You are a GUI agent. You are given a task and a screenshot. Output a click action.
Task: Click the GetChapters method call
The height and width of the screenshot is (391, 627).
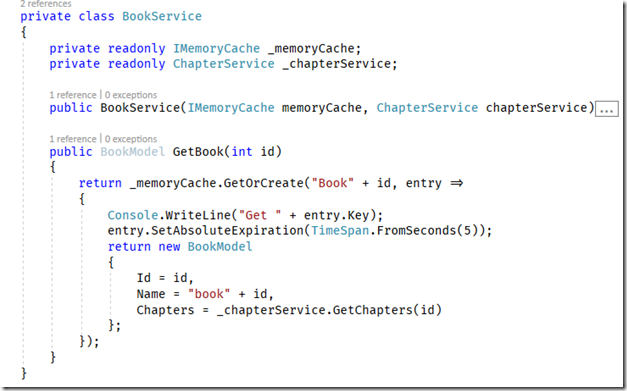point(373,310)
